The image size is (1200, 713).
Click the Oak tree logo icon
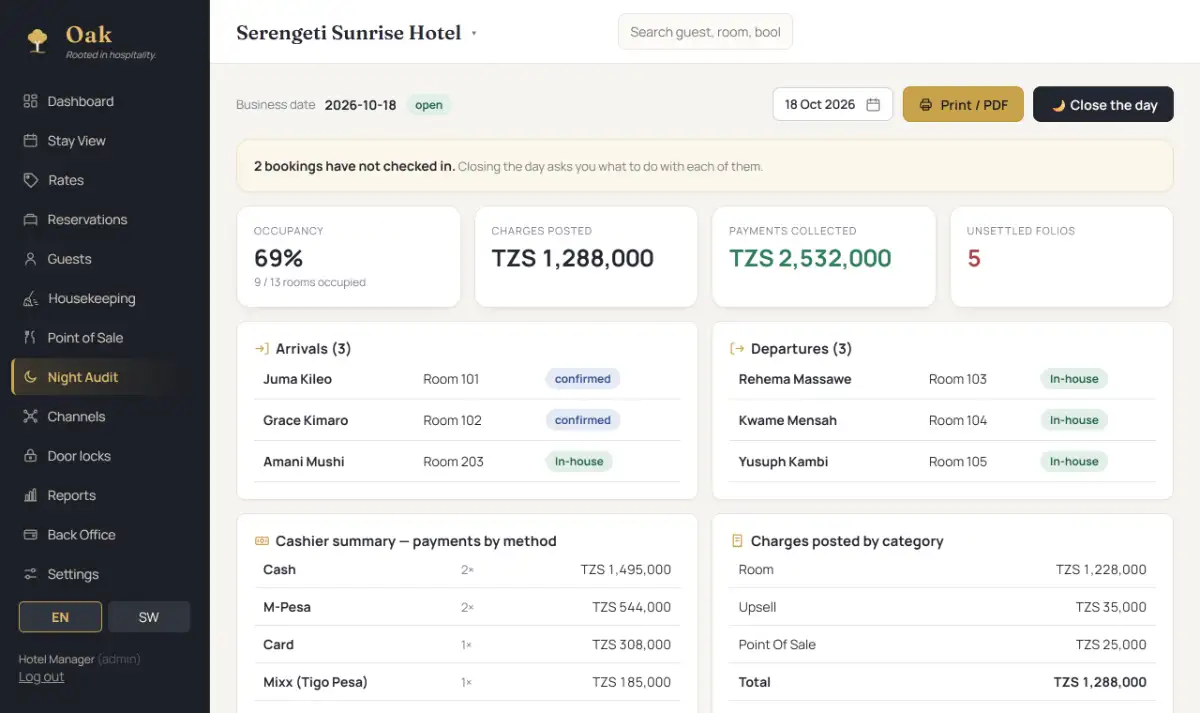point(37,40)
